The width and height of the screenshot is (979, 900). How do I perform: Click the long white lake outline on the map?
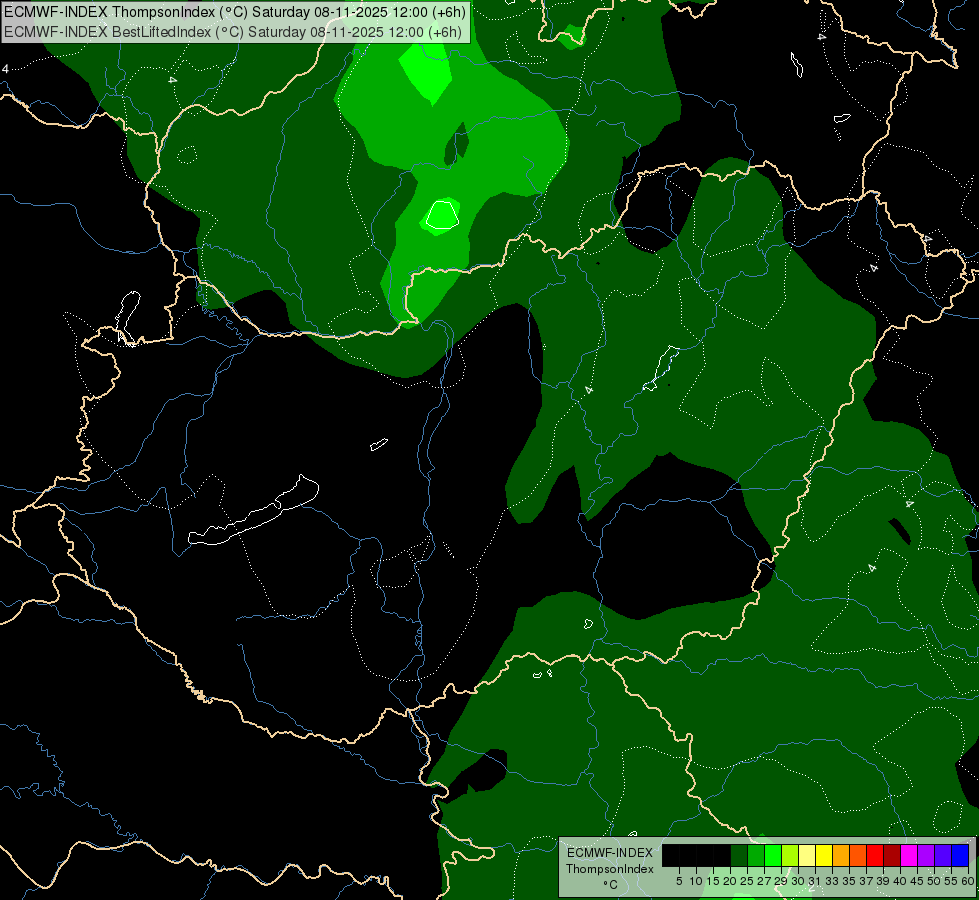(253, 510)
